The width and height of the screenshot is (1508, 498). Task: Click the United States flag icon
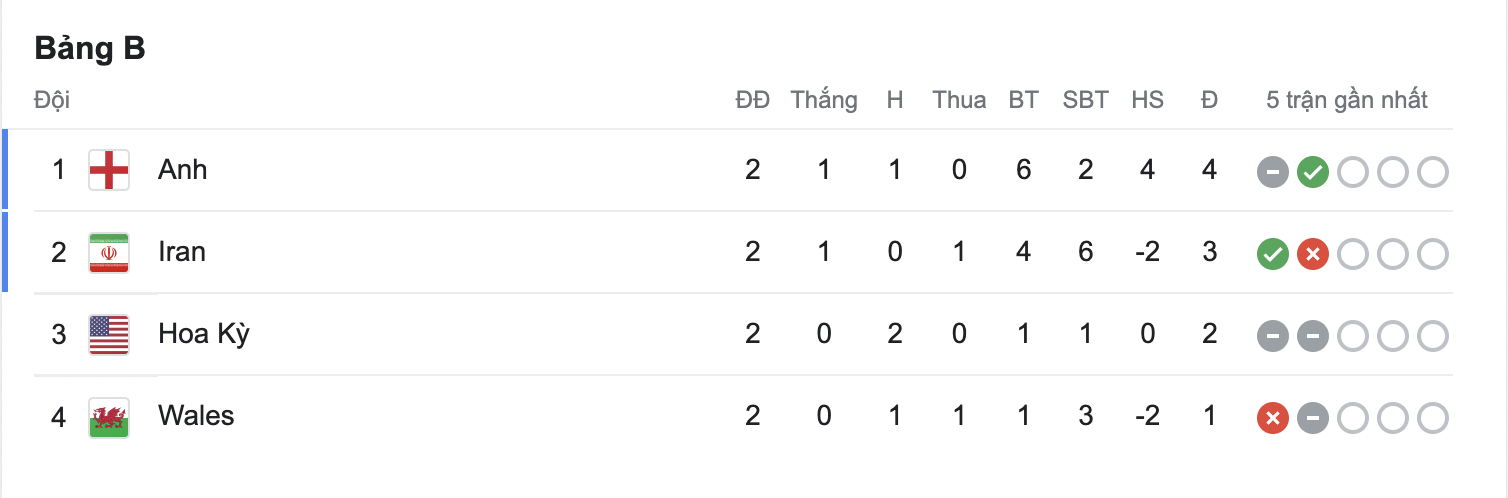coord(108,334)
